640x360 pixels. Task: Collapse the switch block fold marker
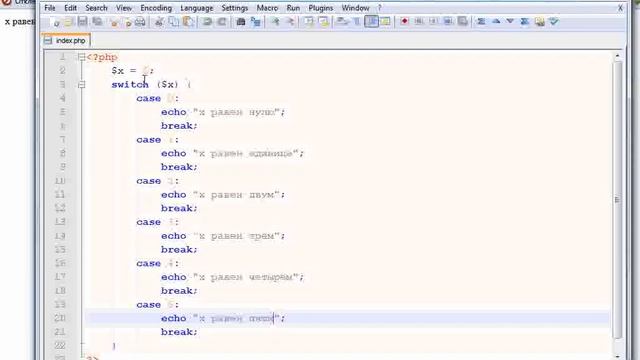[81, 84]
